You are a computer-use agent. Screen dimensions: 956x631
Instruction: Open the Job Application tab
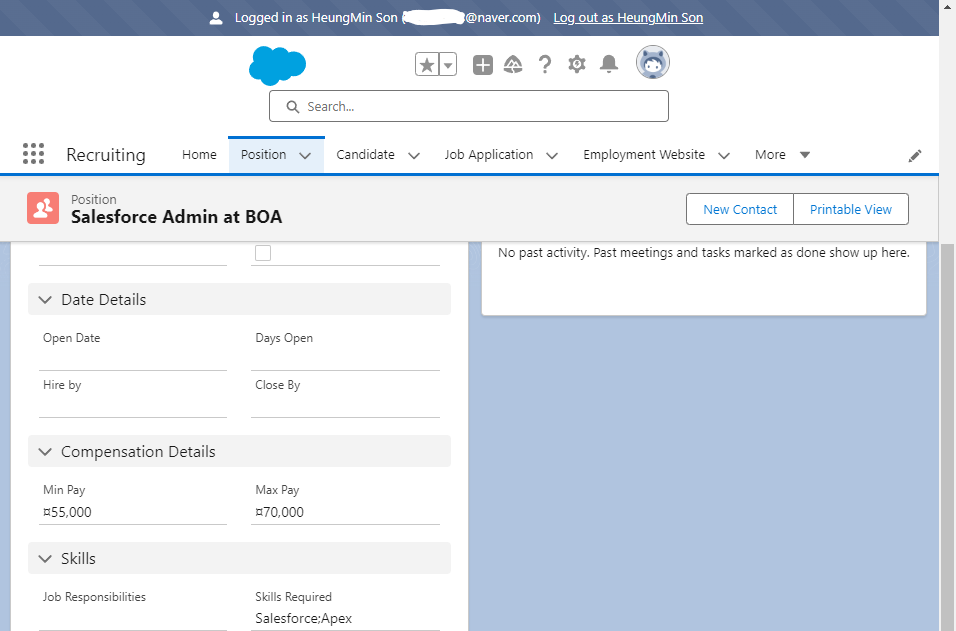pos(488,155)
